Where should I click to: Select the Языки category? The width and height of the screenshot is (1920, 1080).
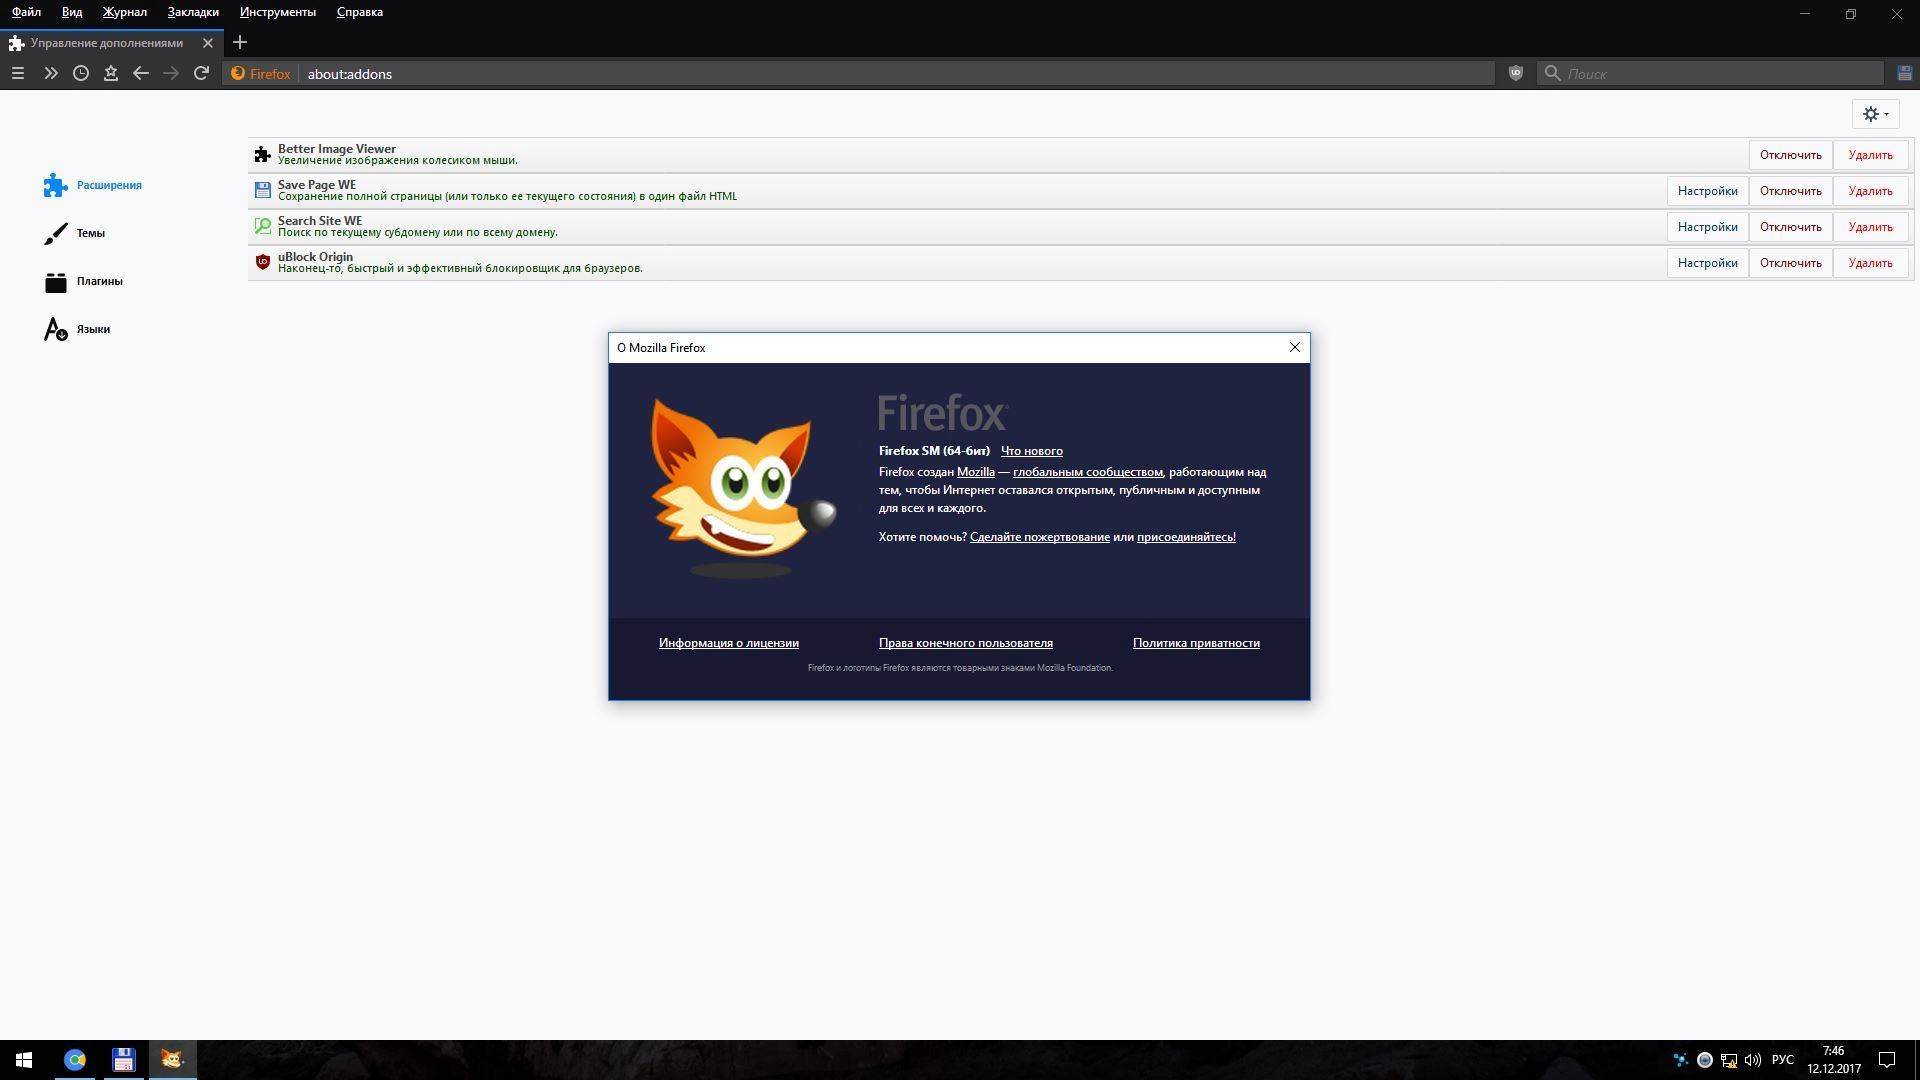coord(78,329)
